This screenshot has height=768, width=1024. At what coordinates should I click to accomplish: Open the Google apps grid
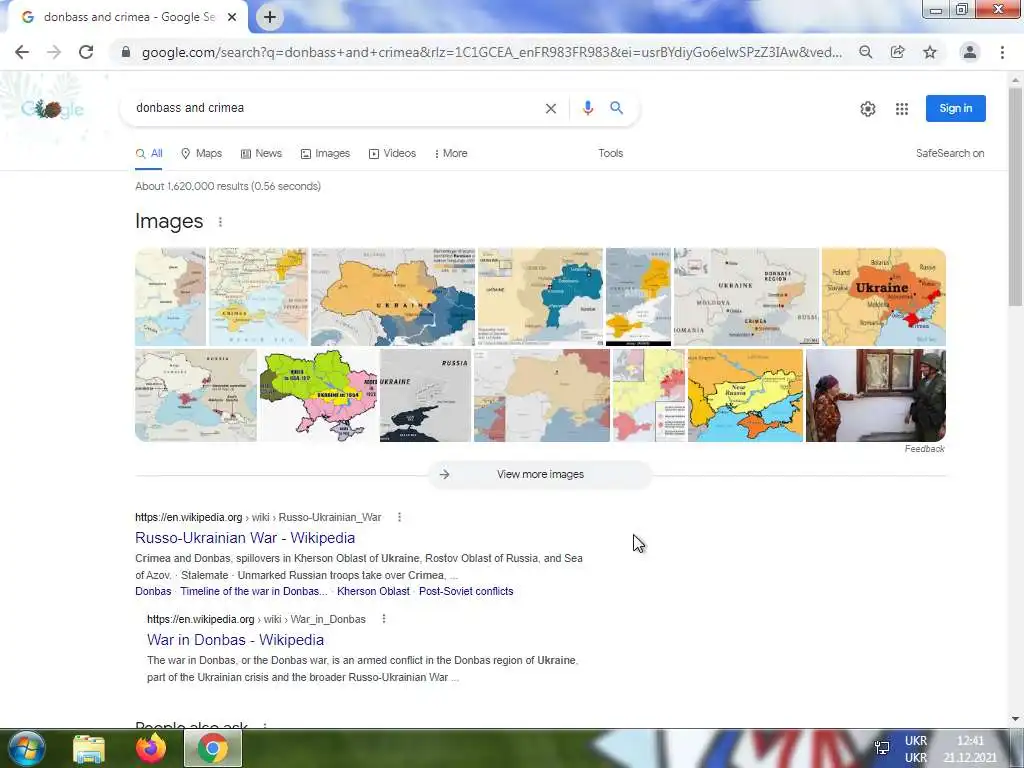point(902,109)
